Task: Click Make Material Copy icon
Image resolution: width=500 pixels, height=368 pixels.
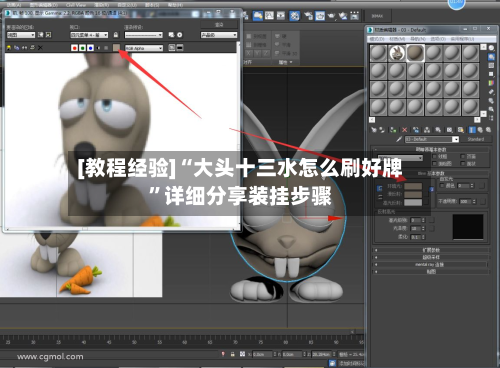Action: click(416, 130)
